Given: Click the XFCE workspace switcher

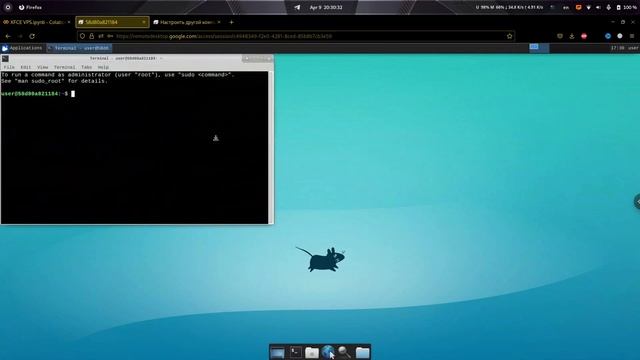Looking at the screenshot, I should (539, 48).
